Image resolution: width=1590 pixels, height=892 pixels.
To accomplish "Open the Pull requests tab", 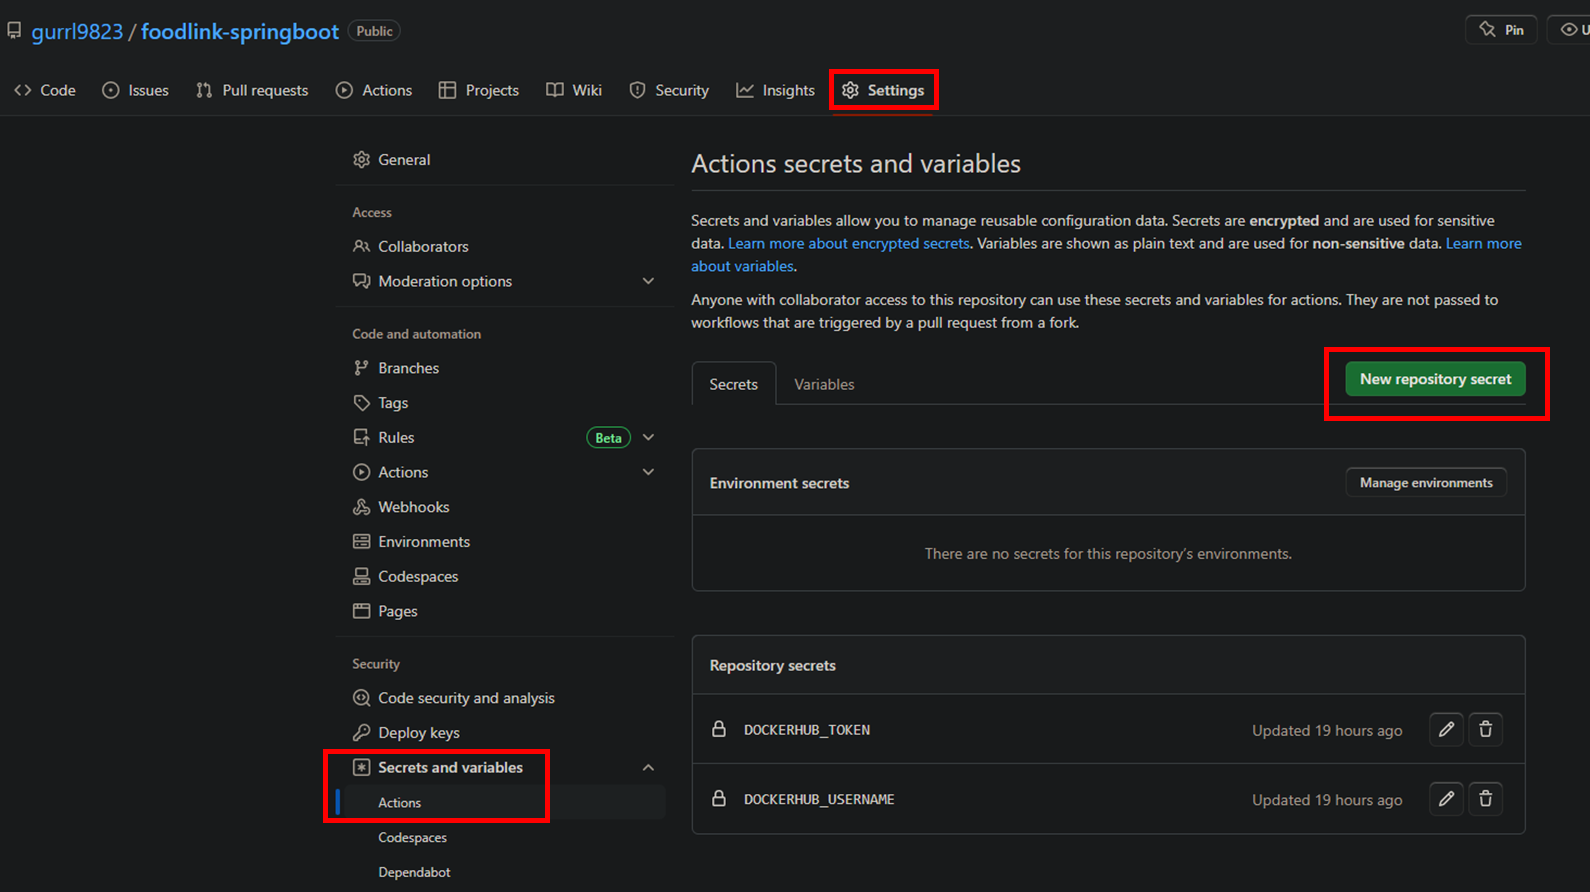I will pos(252,90).
